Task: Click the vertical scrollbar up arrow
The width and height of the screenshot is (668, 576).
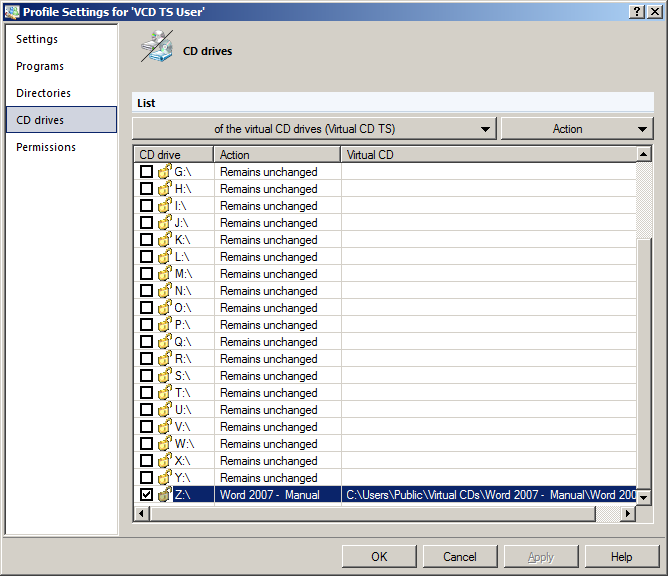Action: (644, 155)
